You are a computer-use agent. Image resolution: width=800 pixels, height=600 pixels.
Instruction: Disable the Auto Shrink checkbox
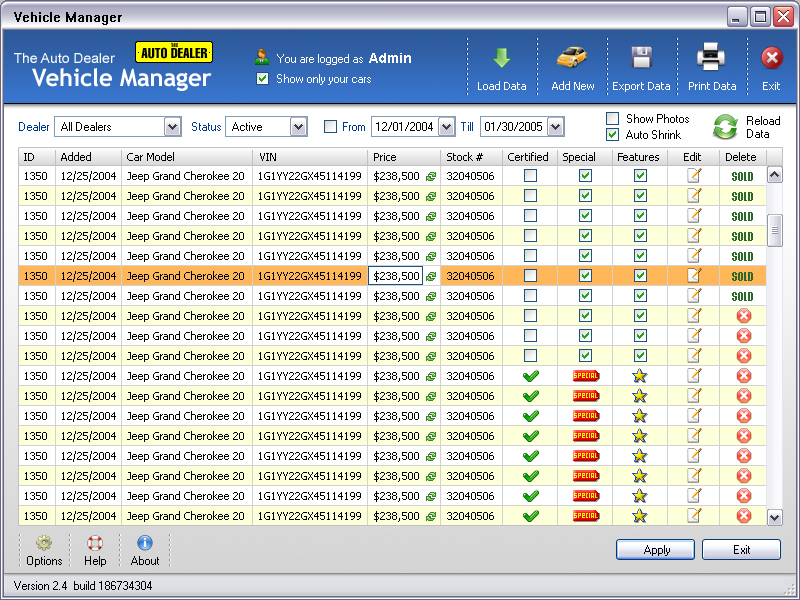click(612, 135)
